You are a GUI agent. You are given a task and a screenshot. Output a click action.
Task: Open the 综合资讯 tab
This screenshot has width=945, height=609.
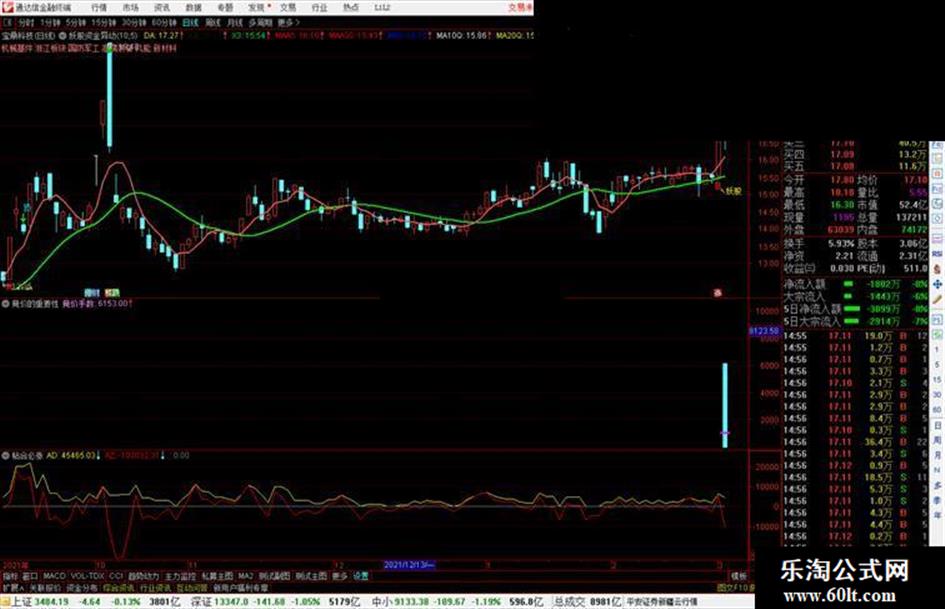pyautogui.click(x=119, y=587)
